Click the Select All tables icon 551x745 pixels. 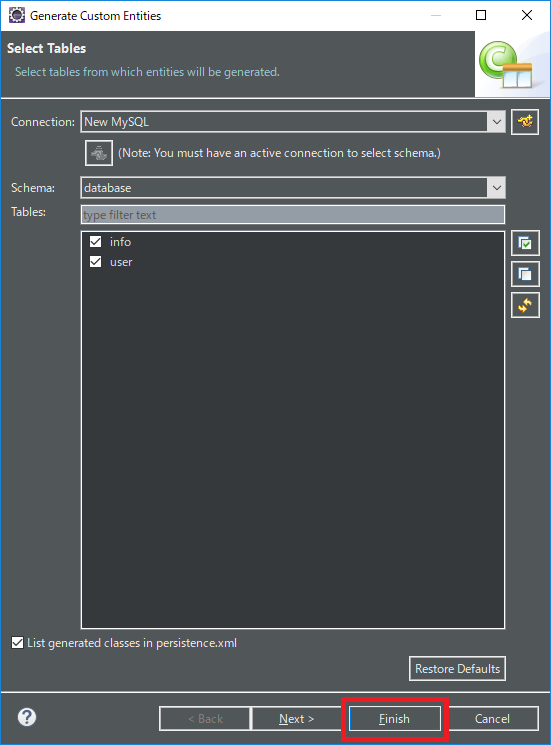point(525,244)
